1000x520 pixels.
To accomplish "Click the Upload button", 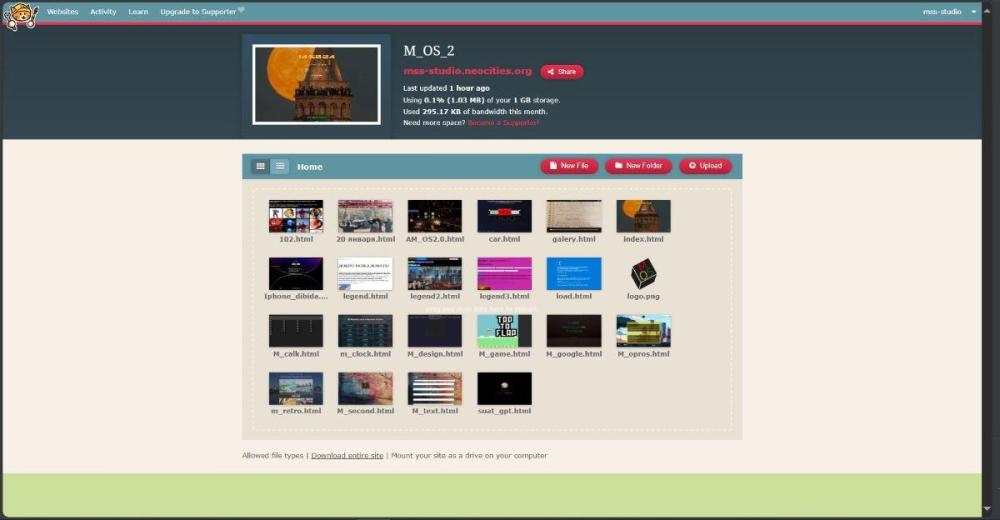I will (705, 166).
